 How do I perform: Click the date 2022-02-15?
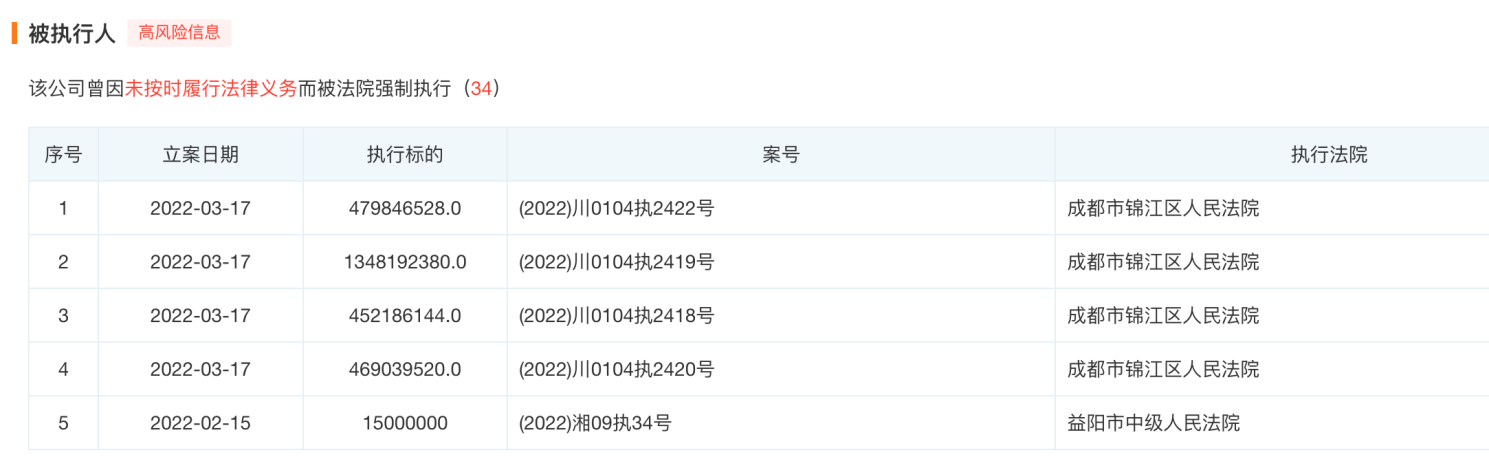[x=200, y=423]
